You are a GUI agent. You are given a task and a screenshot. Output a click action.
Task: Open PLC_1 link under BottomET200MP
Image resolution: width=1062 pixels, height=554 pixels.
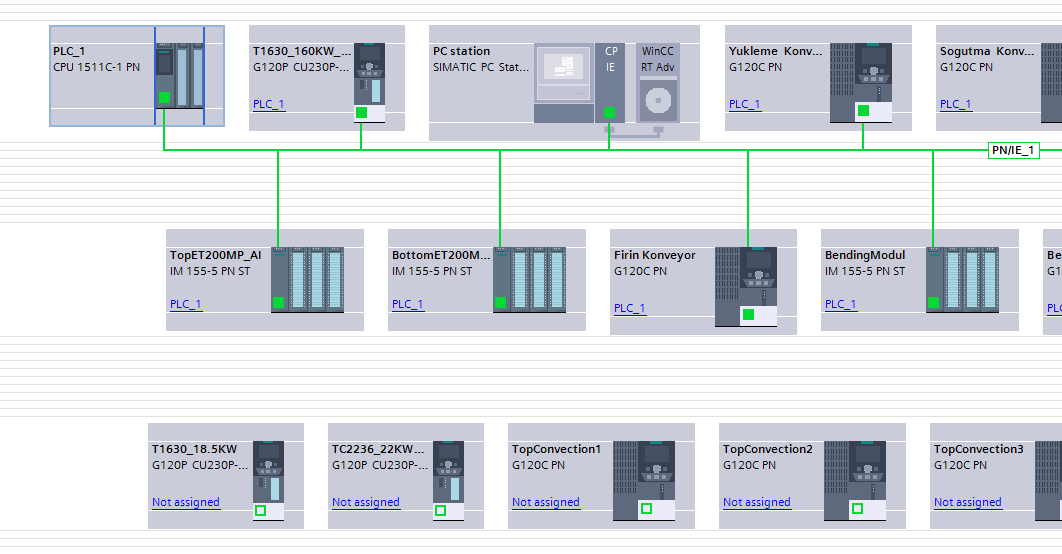pos(408,304)
